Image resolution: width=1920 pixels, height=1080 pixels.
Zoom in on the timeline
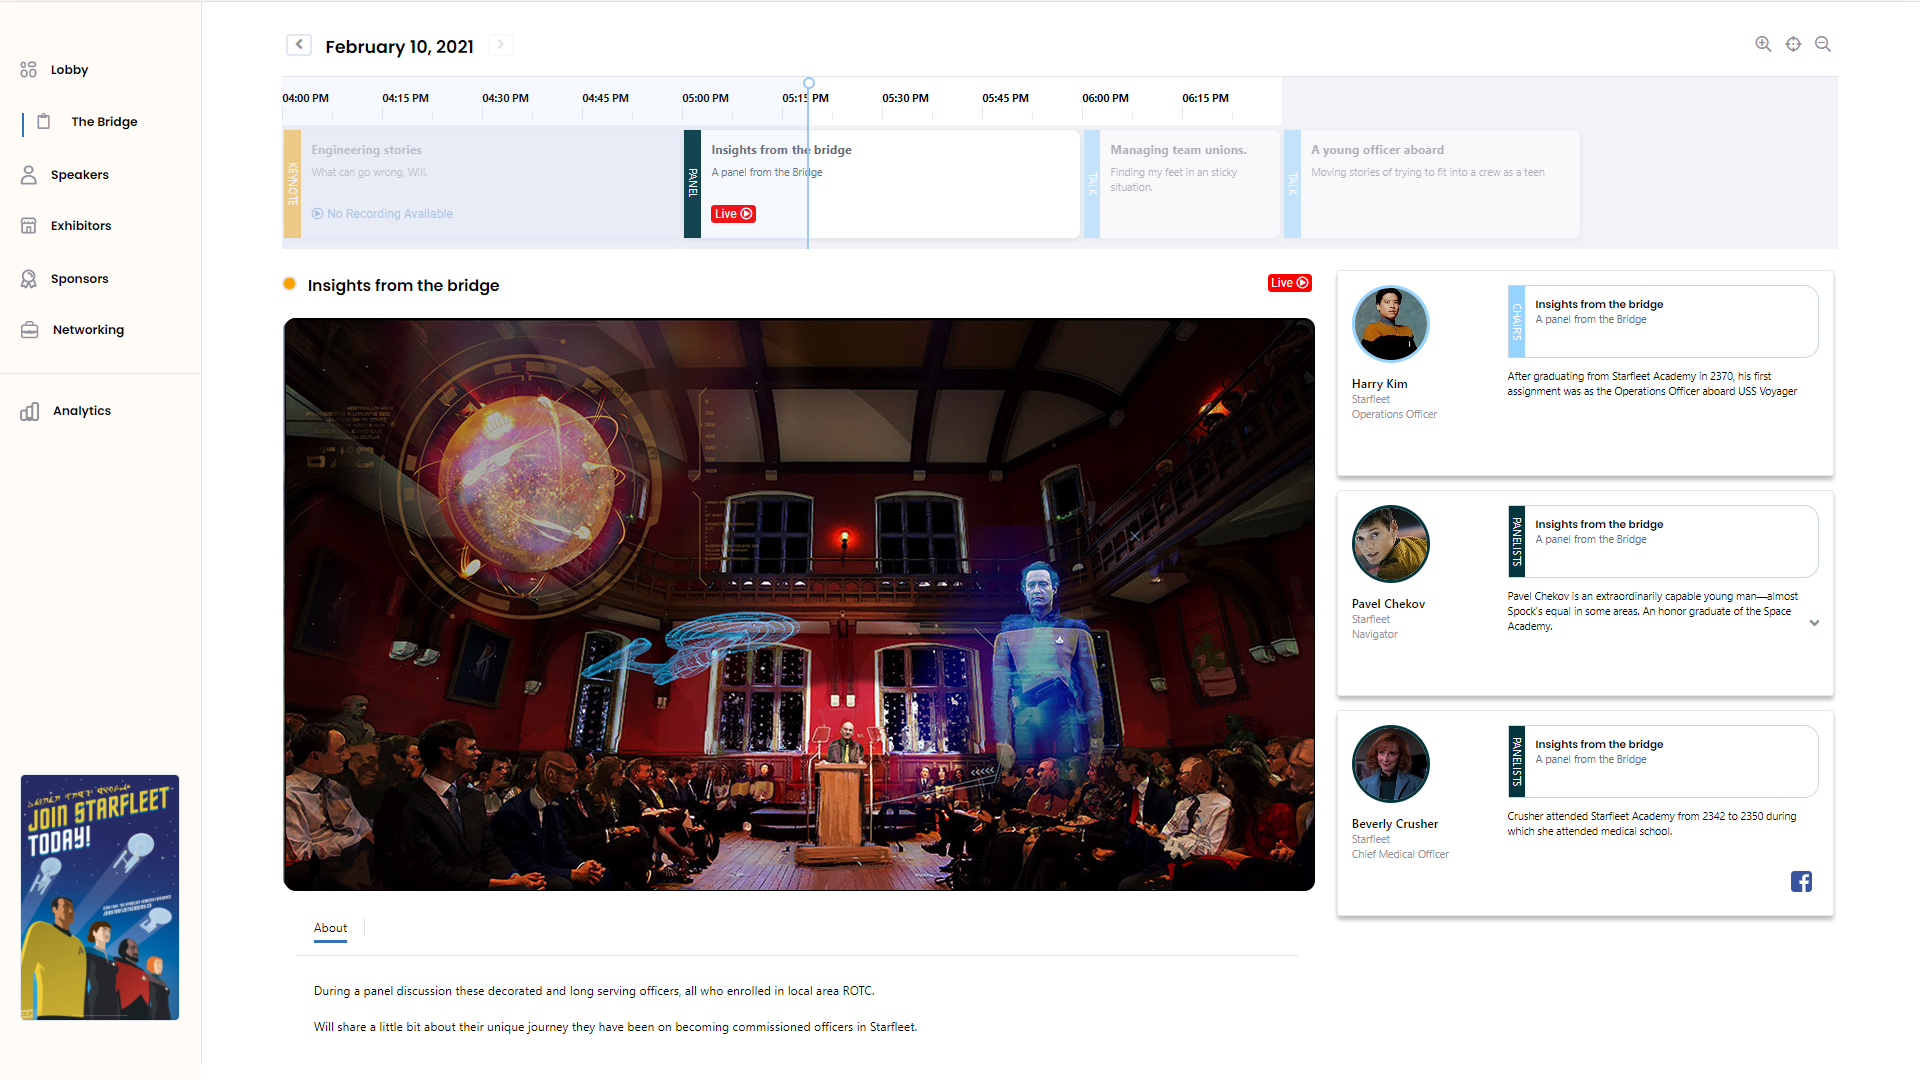pos(1763,44)
